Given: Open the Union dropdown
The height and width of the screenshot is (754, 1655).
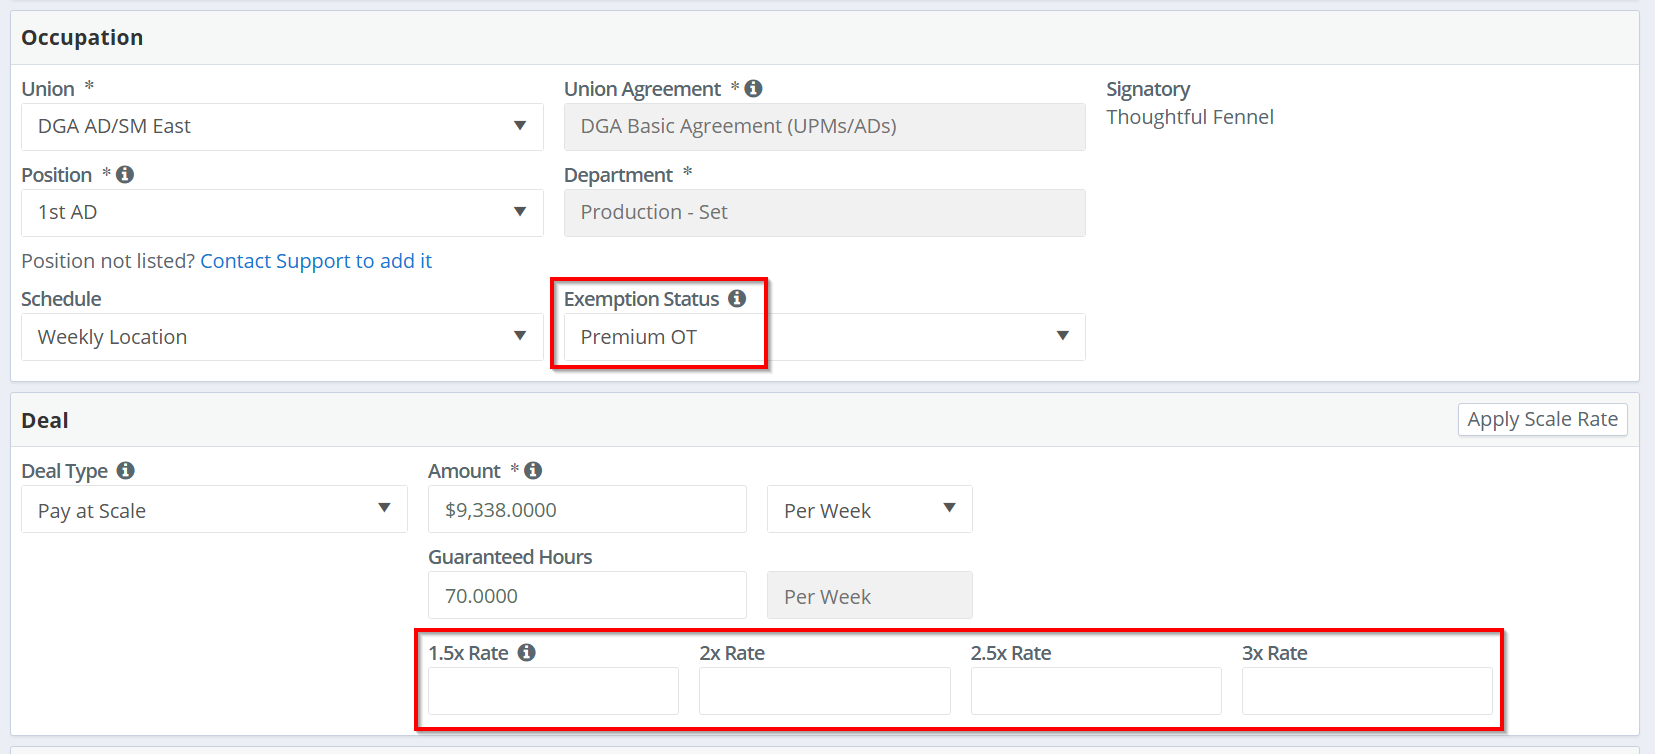Looking at the screenshot, I should [282, 127].
